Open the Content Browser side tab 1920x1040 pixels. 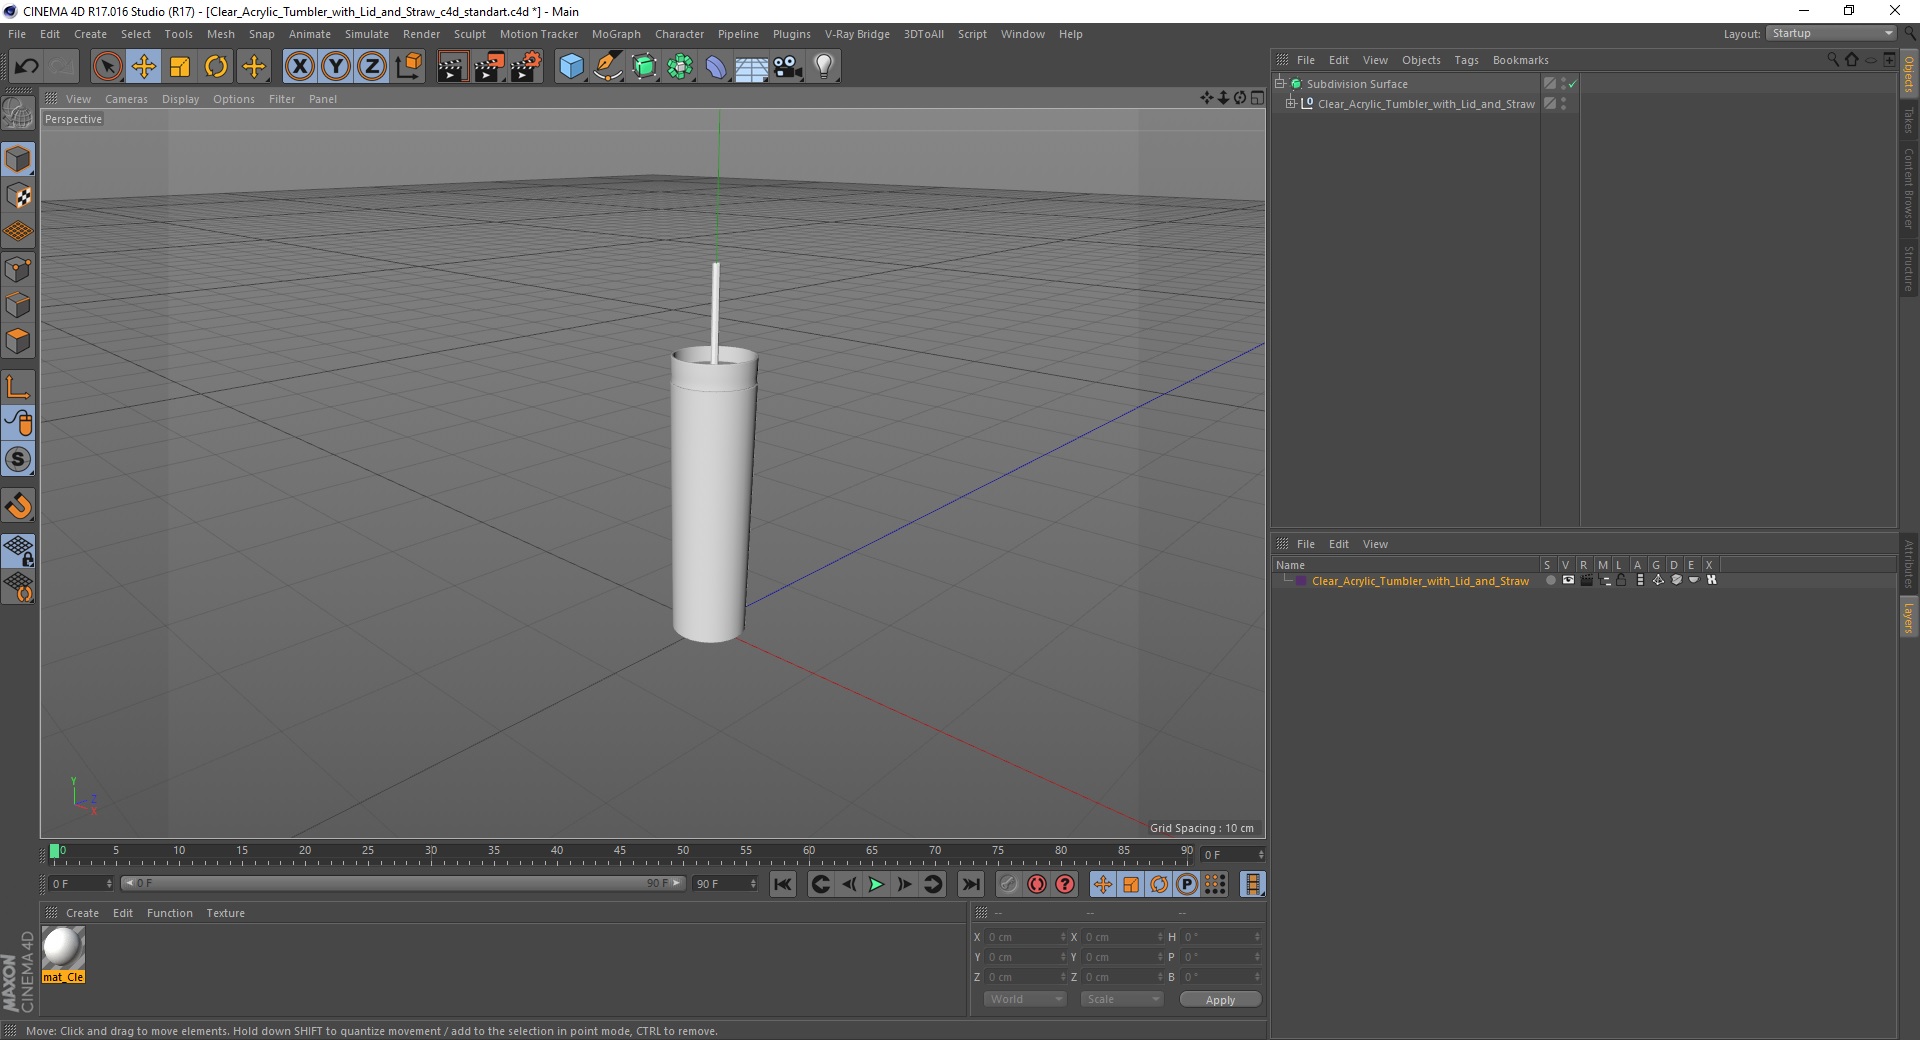pos(1908,188)
